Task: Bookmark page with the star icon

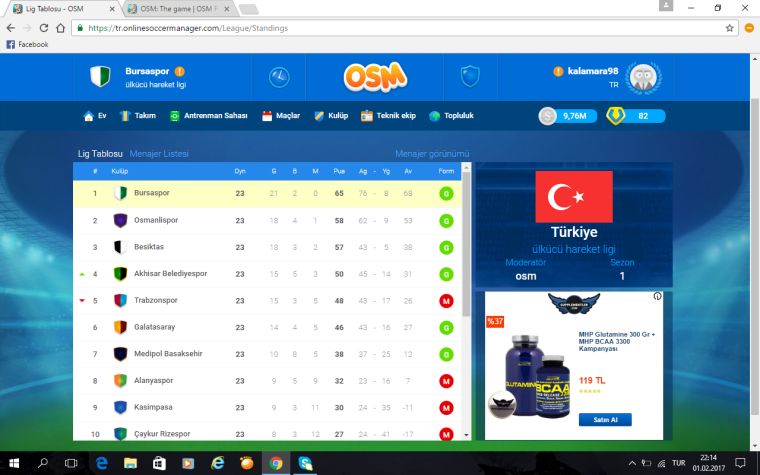Action: coord(729,28)
